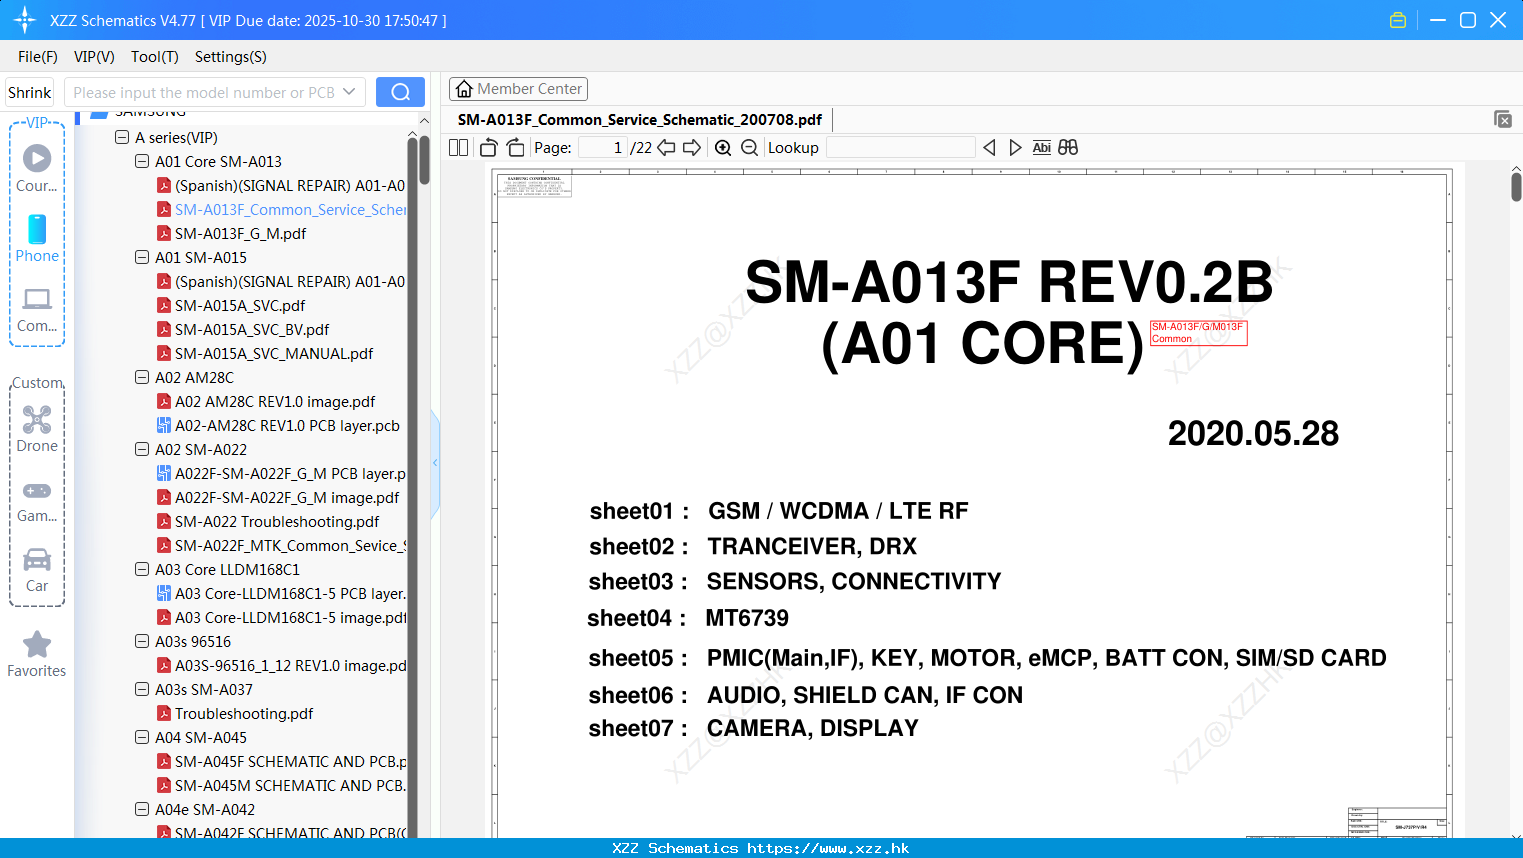
Task: Click the XZZ Schematics logo icon
Action: [25, 20]
